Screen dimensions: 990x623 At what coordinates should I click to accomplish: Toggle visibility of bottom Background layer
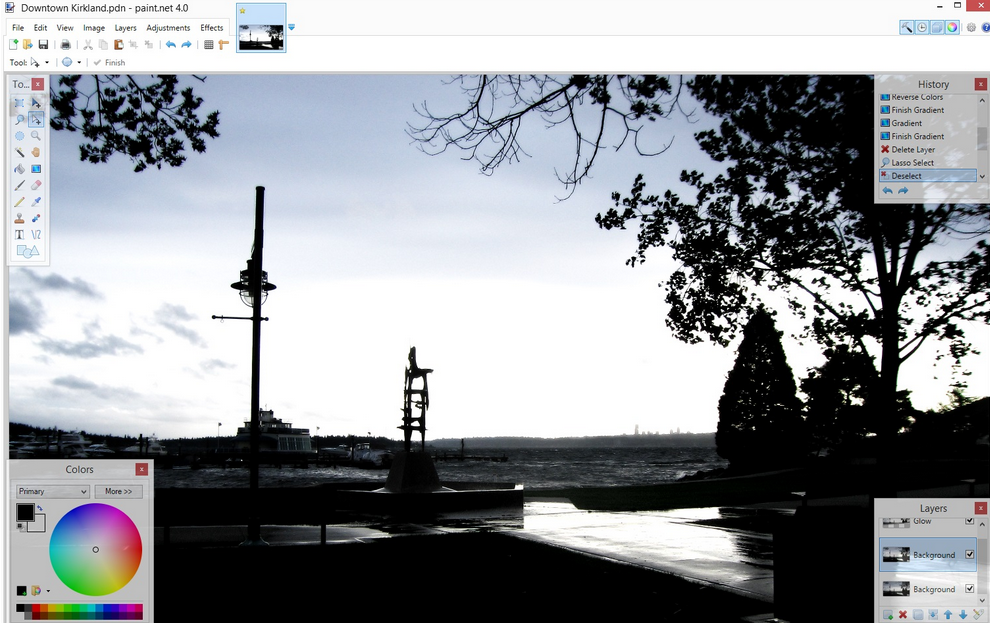pyautogui.click(x=970, y=588)
